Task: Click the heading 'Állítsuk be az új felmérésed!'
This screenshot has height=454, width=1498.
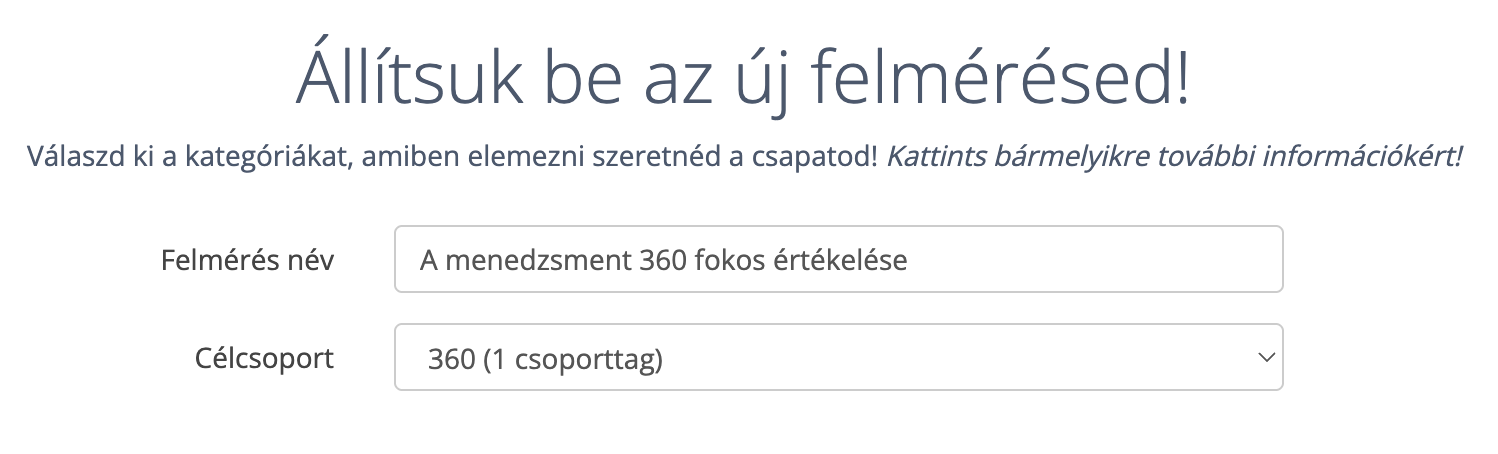Action: [x=743, y=79]
